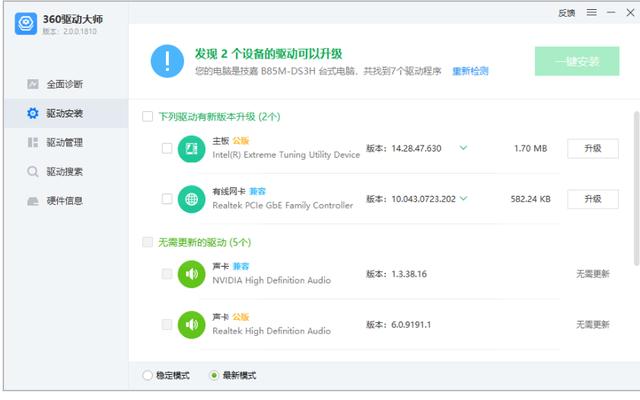This screenshot has height=400, width=640.
Task: Click the 360驱动大师 logo icon
Action: point(26,23)
